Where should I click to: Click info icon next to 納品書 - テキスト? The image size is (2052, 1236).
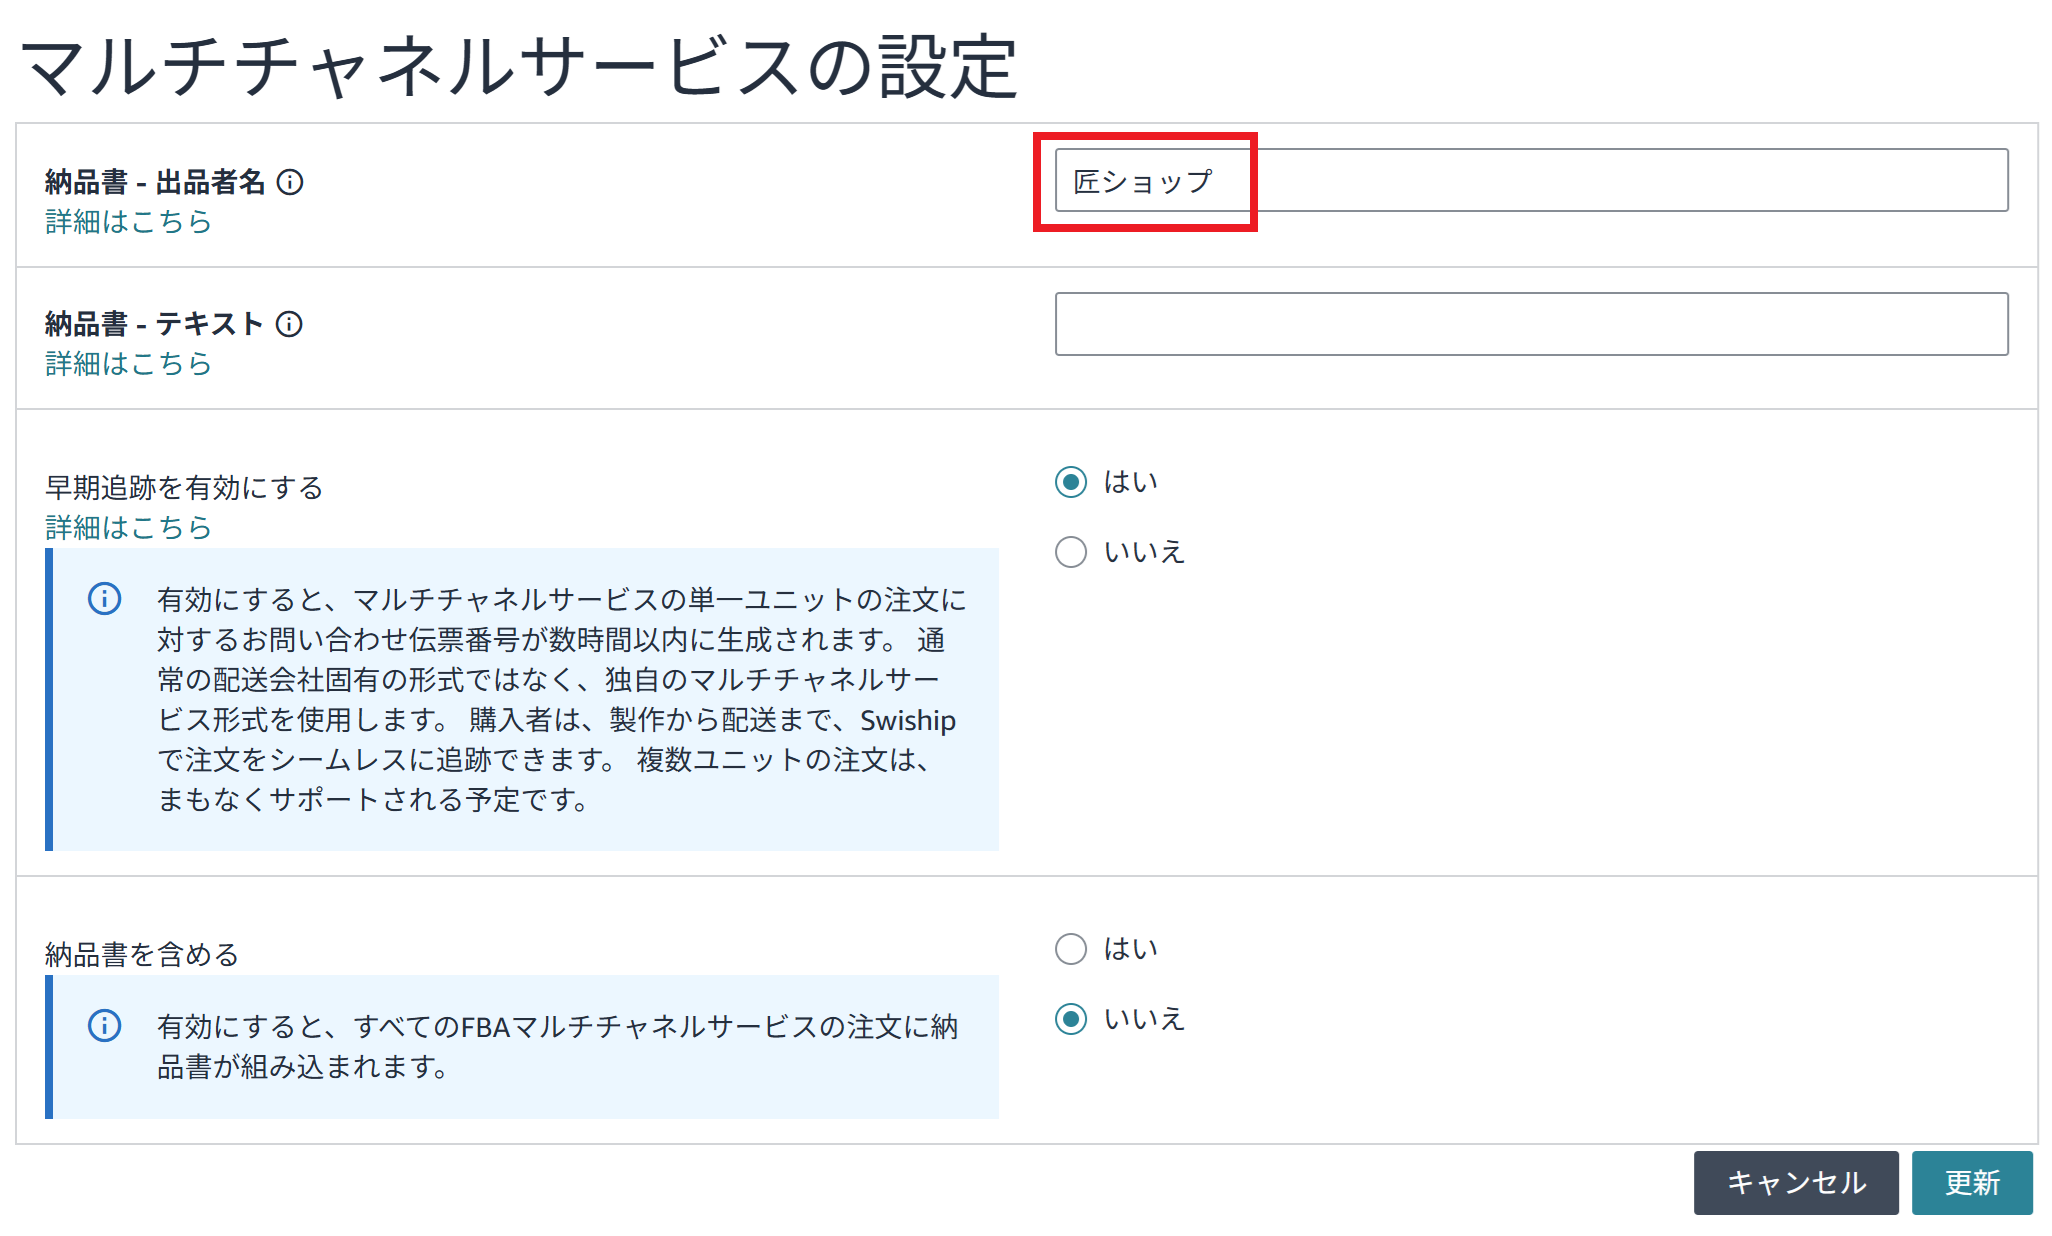pyautogui.click(x=289, y=324)
